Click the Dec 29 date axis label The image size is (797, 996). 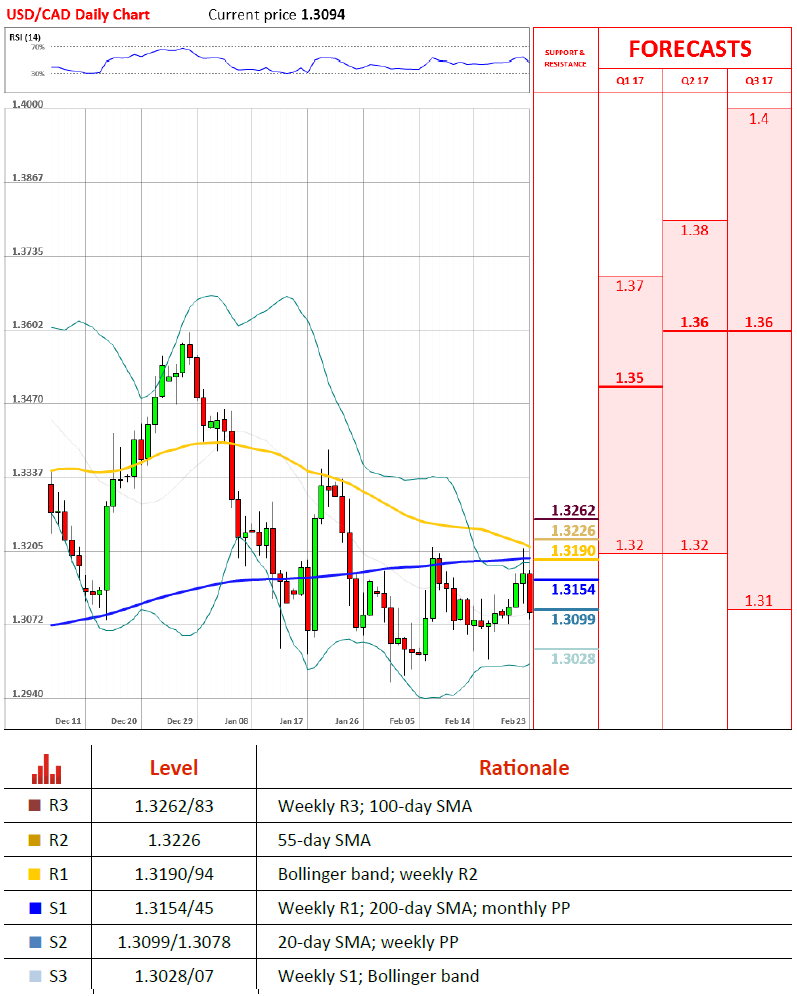180,721
